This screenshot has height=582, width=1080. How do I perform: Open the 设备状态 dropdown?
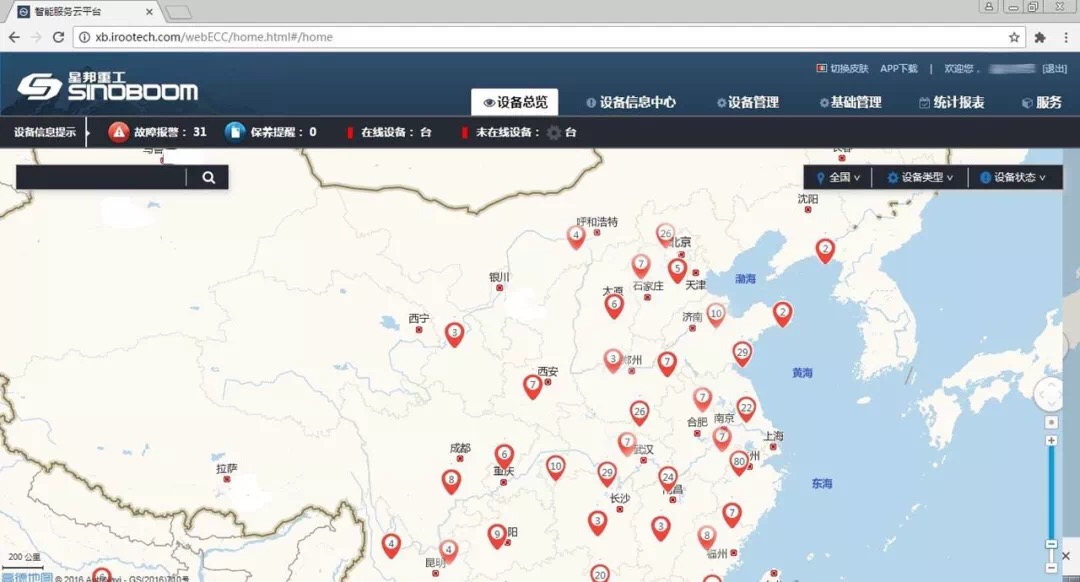click(x=1013, y=178)
